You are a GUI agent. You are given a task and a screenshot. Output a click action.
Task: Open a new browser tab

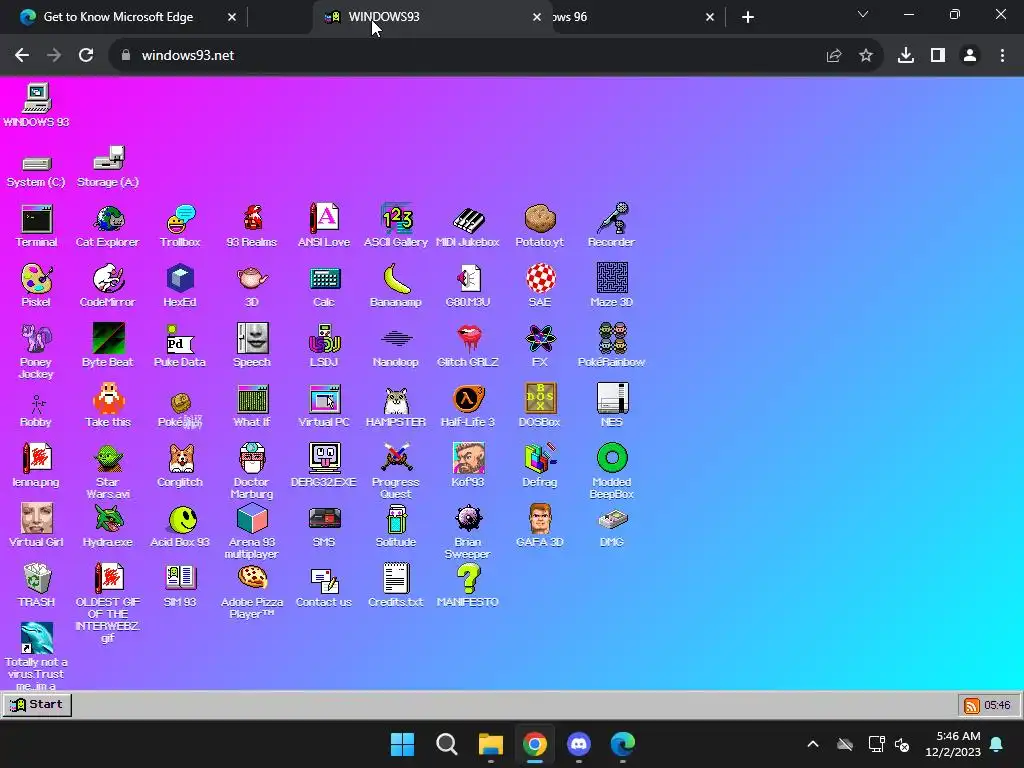[748, 17]
